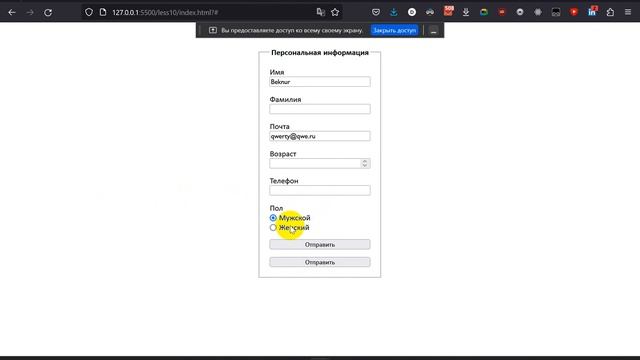Click the Почта field label
Image resolution: width=640 pixels, height=360 pixels.
280,127
